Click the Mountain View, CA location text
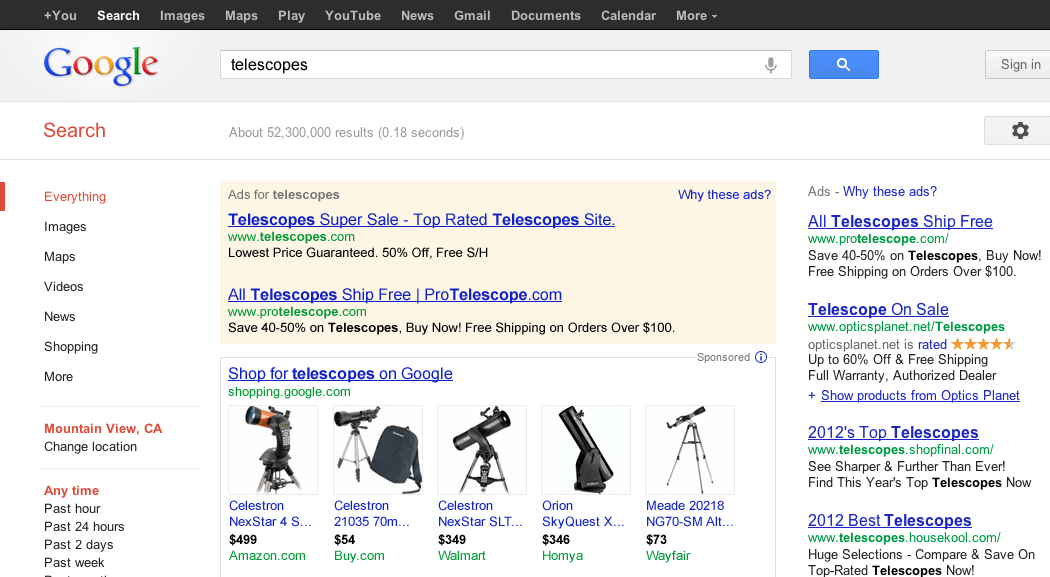Viewport: 1050px width, 577px height. [x=103, y=428]
